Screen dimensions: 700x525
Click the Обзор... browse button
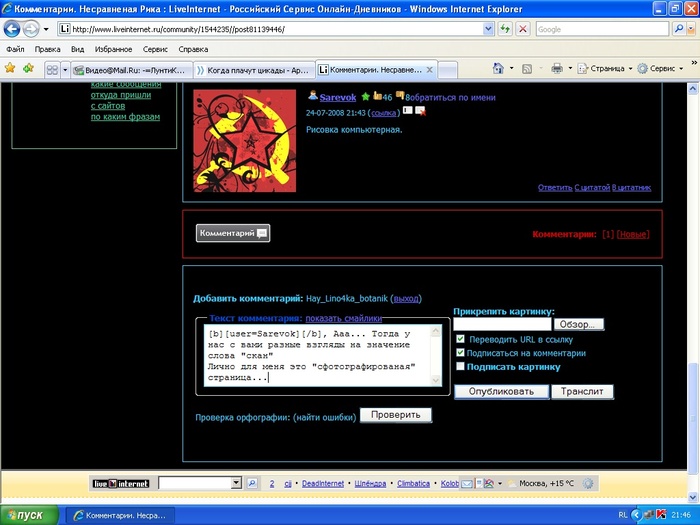tap(579, 324)
